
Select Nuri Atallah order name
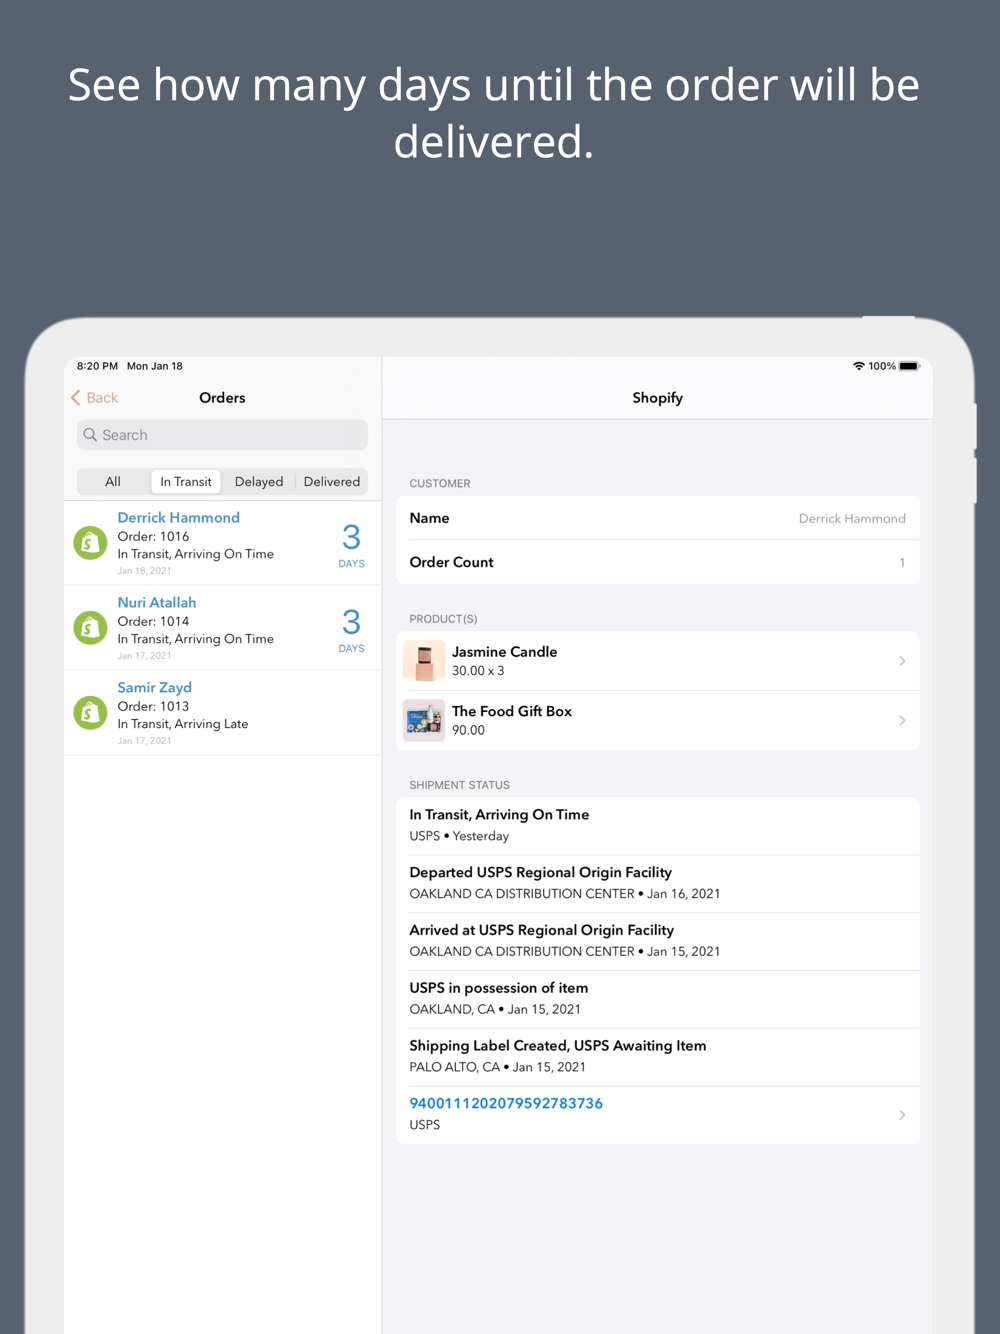[x=157, y=602]
